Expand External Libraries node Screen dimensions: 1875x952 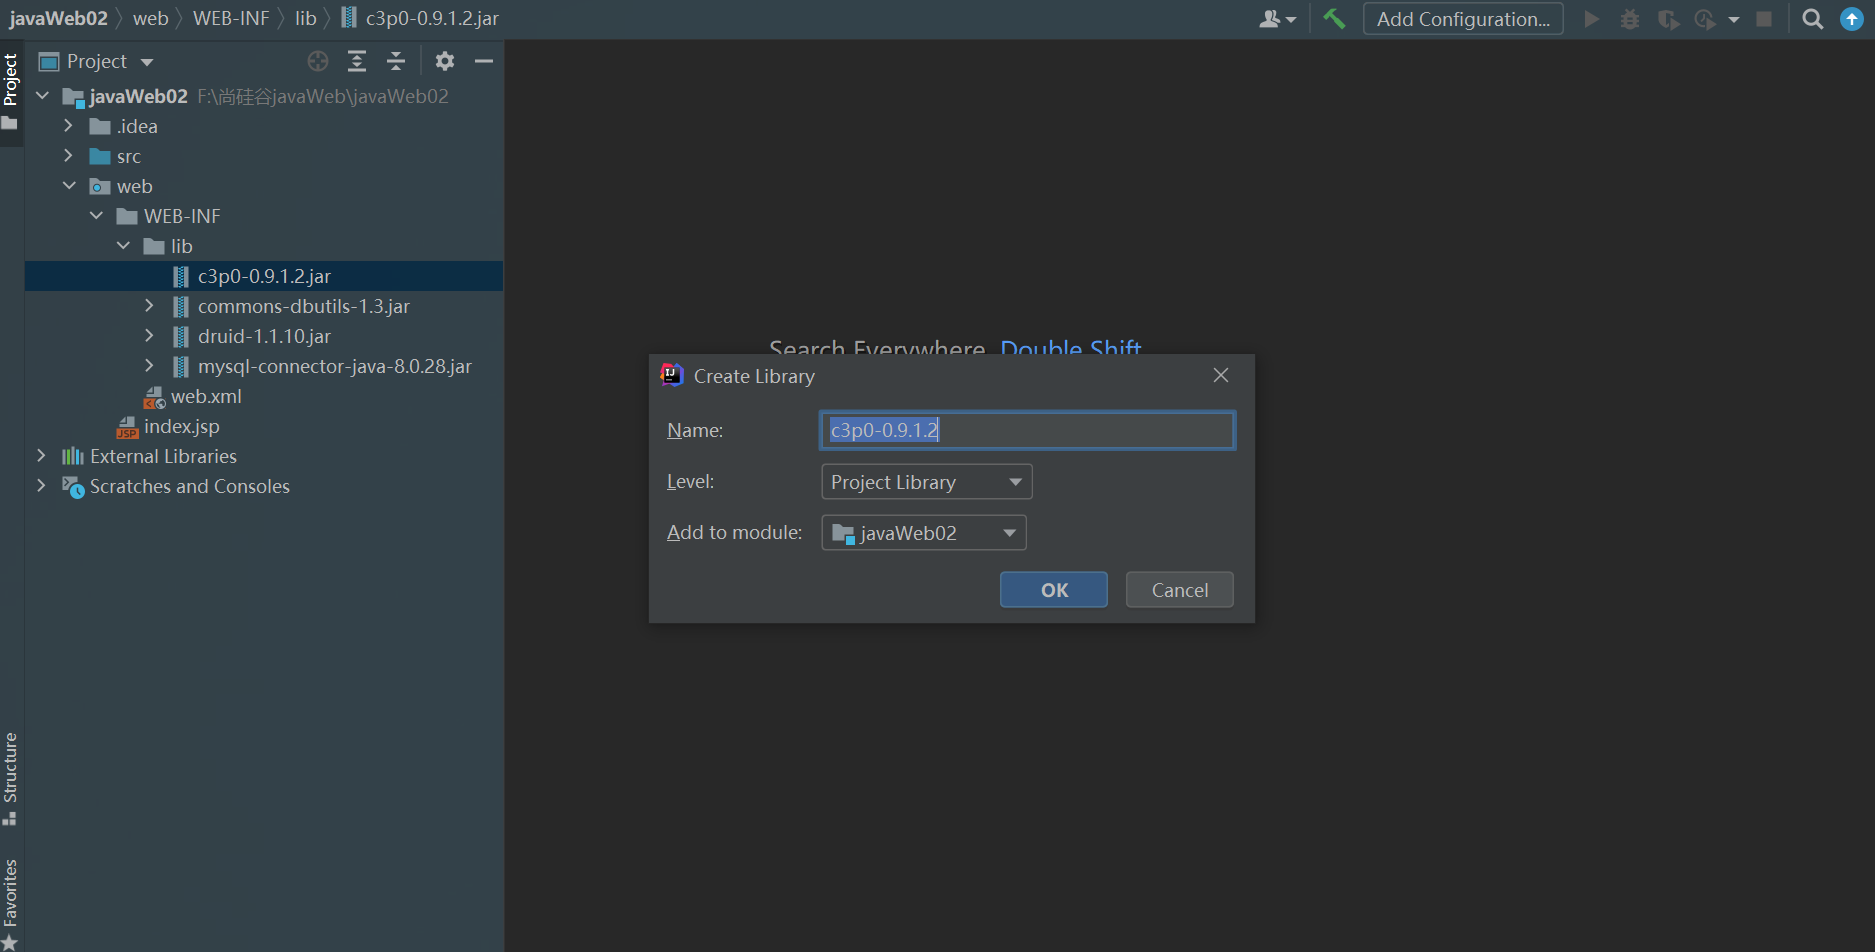(x=41, y=456)
